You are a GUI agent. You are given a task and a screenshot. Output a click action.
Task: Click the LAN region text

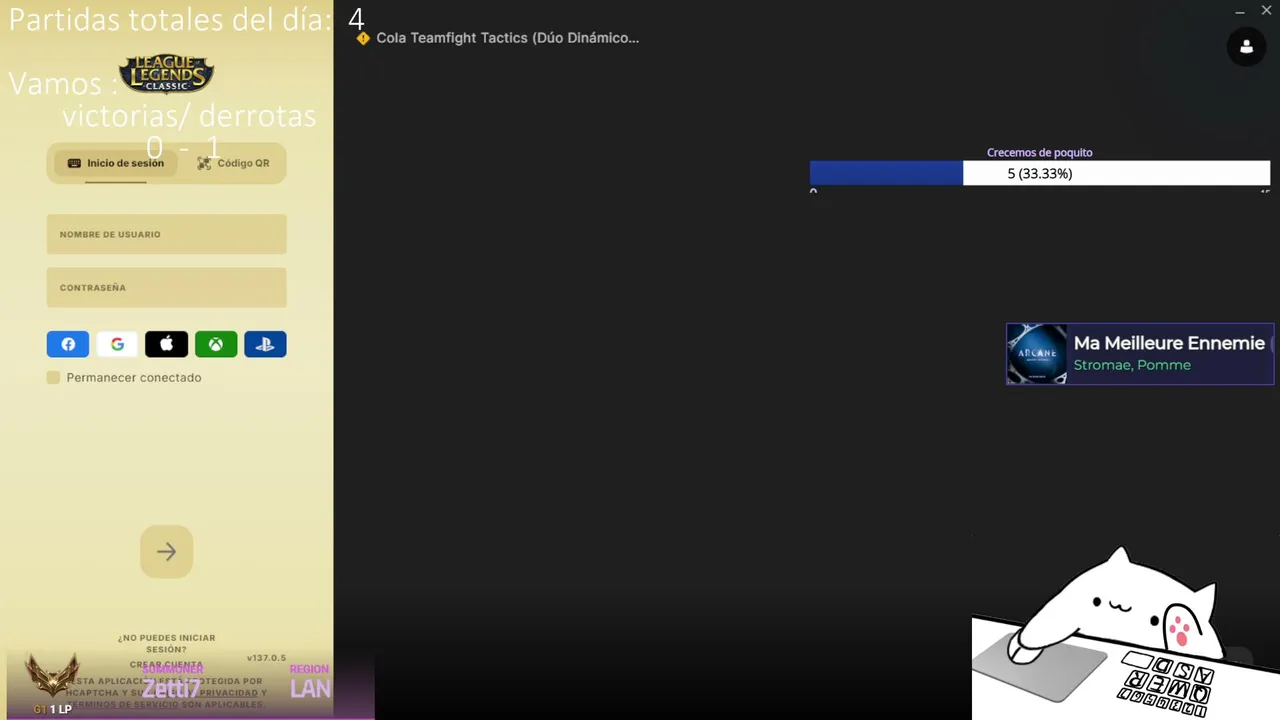click(x=310, y=688)
